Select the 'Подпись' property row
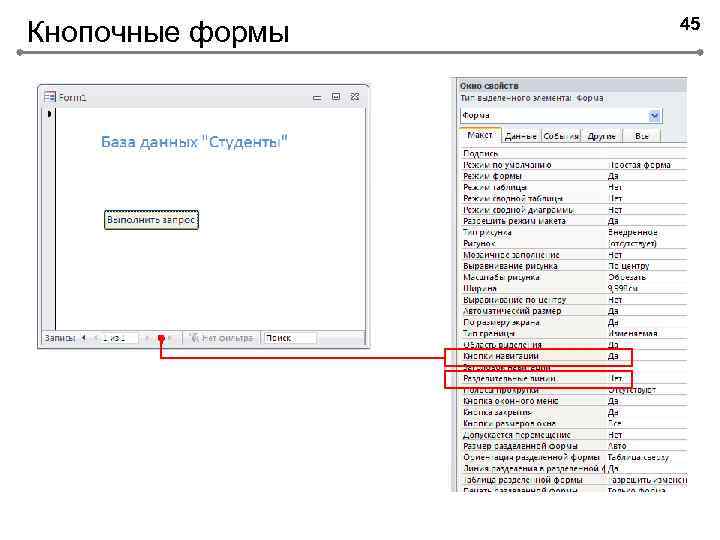The width and height of the screenshot is (720, 540). click(574, 153)
